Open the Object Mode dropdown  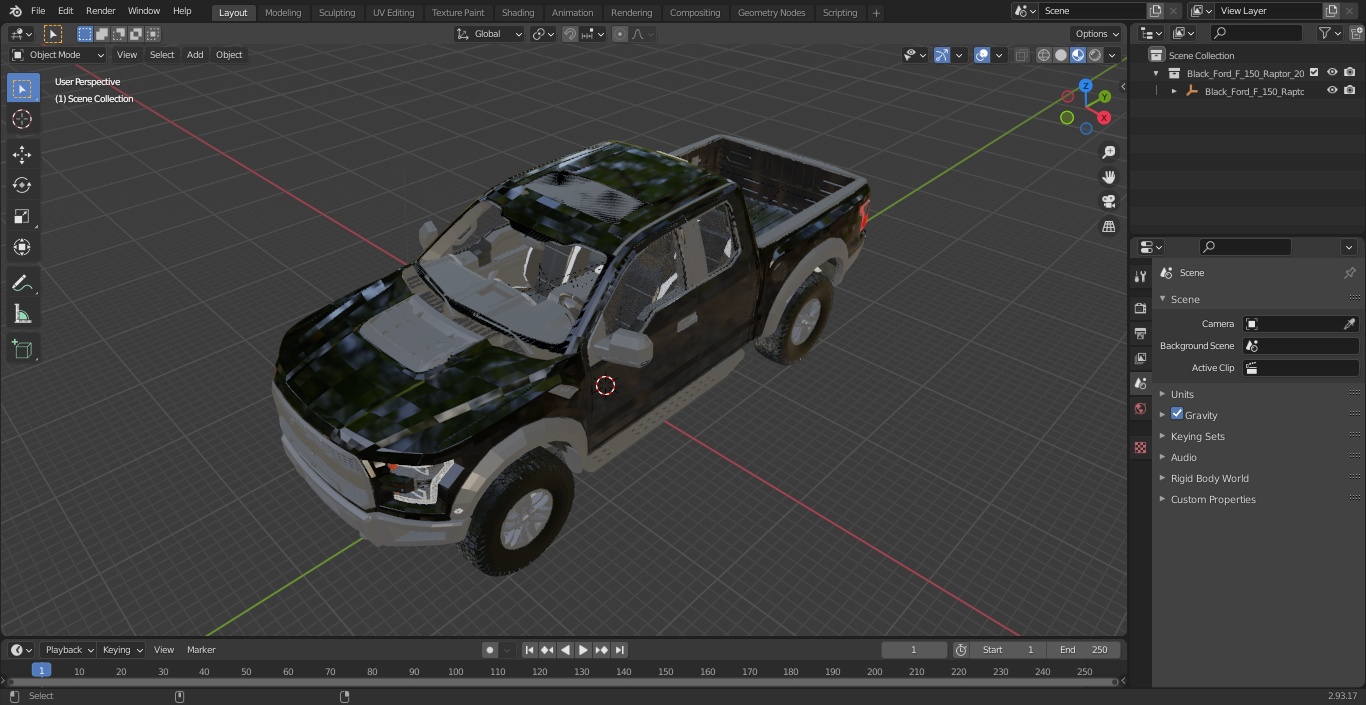coord(58,55)
